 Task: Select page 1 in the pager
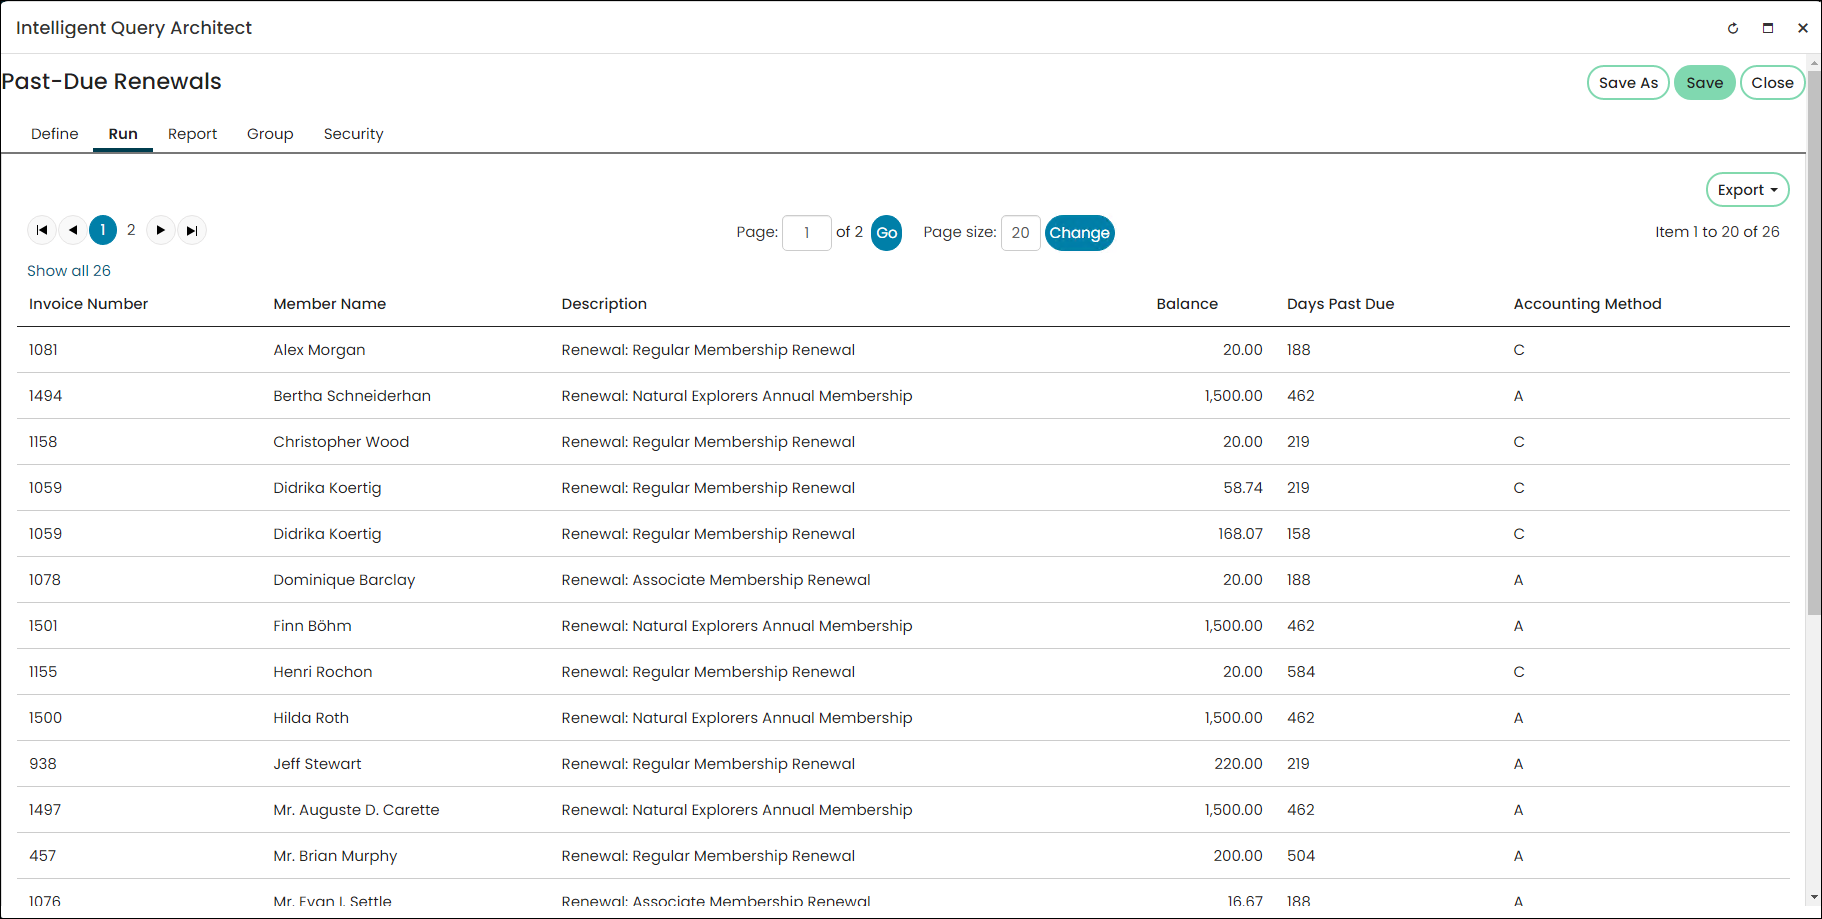(103, 230)
